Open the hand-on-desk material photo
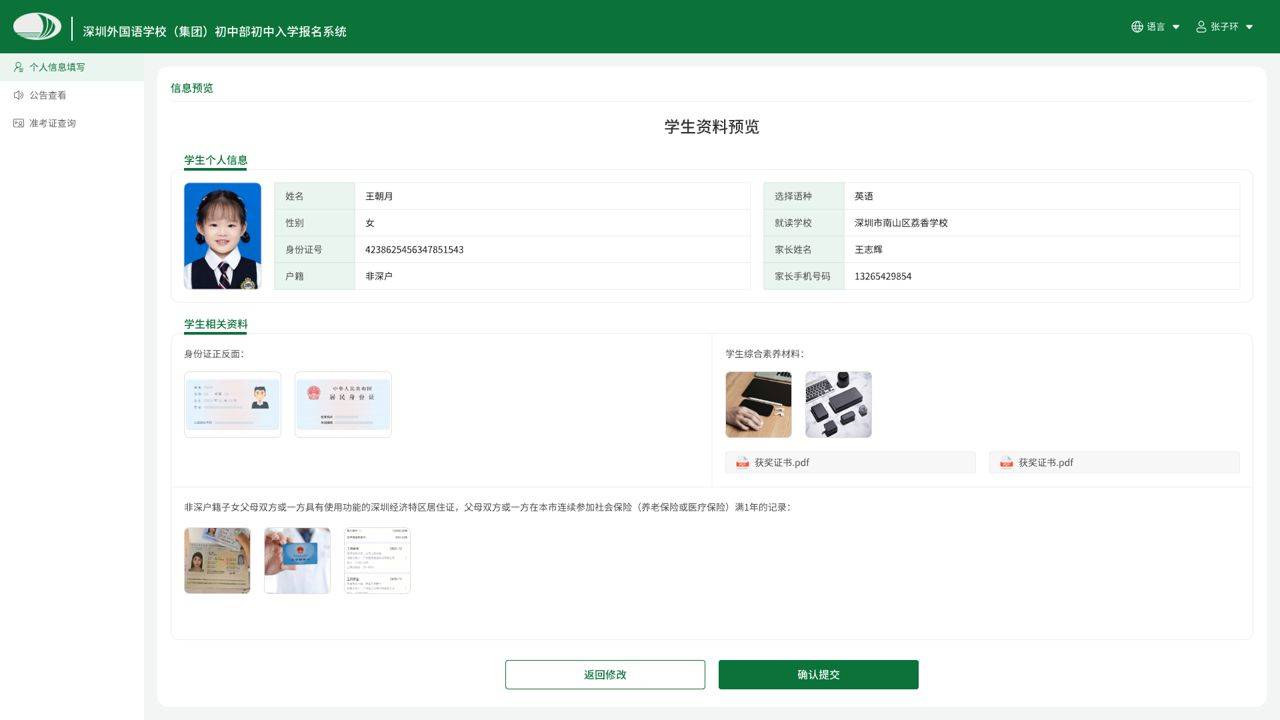The image size is (1280, 720). coord(758,405)
